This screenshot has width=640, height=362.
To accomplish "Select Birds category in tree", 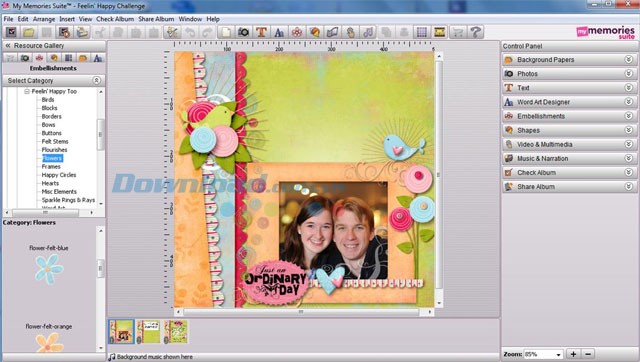I will pos(48,100).
